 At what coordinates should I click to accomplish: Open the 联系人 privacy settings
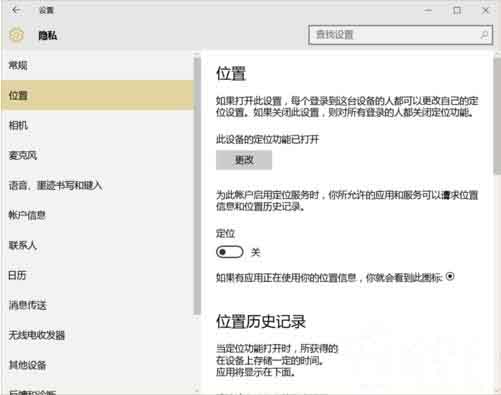click(x=97, y=245)
